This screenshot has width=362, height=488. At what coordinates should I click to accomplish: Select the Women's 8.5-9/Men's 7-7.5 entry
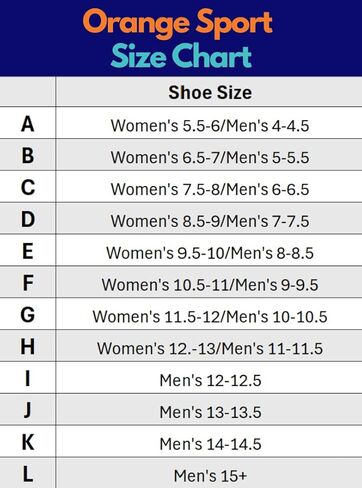210,221
